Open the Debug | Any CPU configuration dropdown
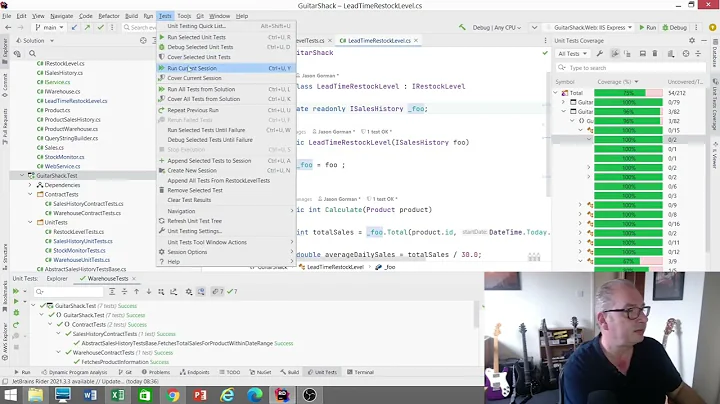 [x=497, y=28]
